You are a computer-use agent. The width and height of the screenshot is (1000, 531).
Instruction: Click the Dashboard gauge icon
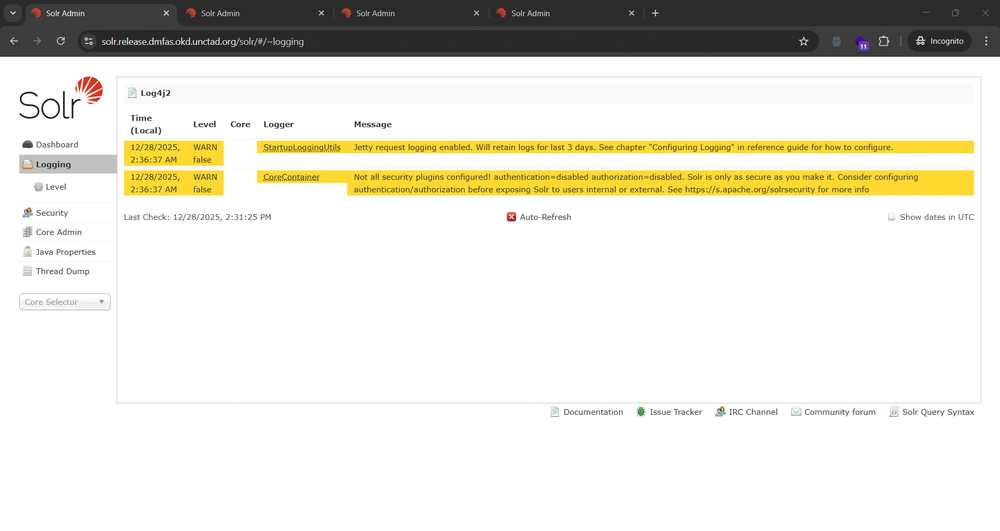27,145
